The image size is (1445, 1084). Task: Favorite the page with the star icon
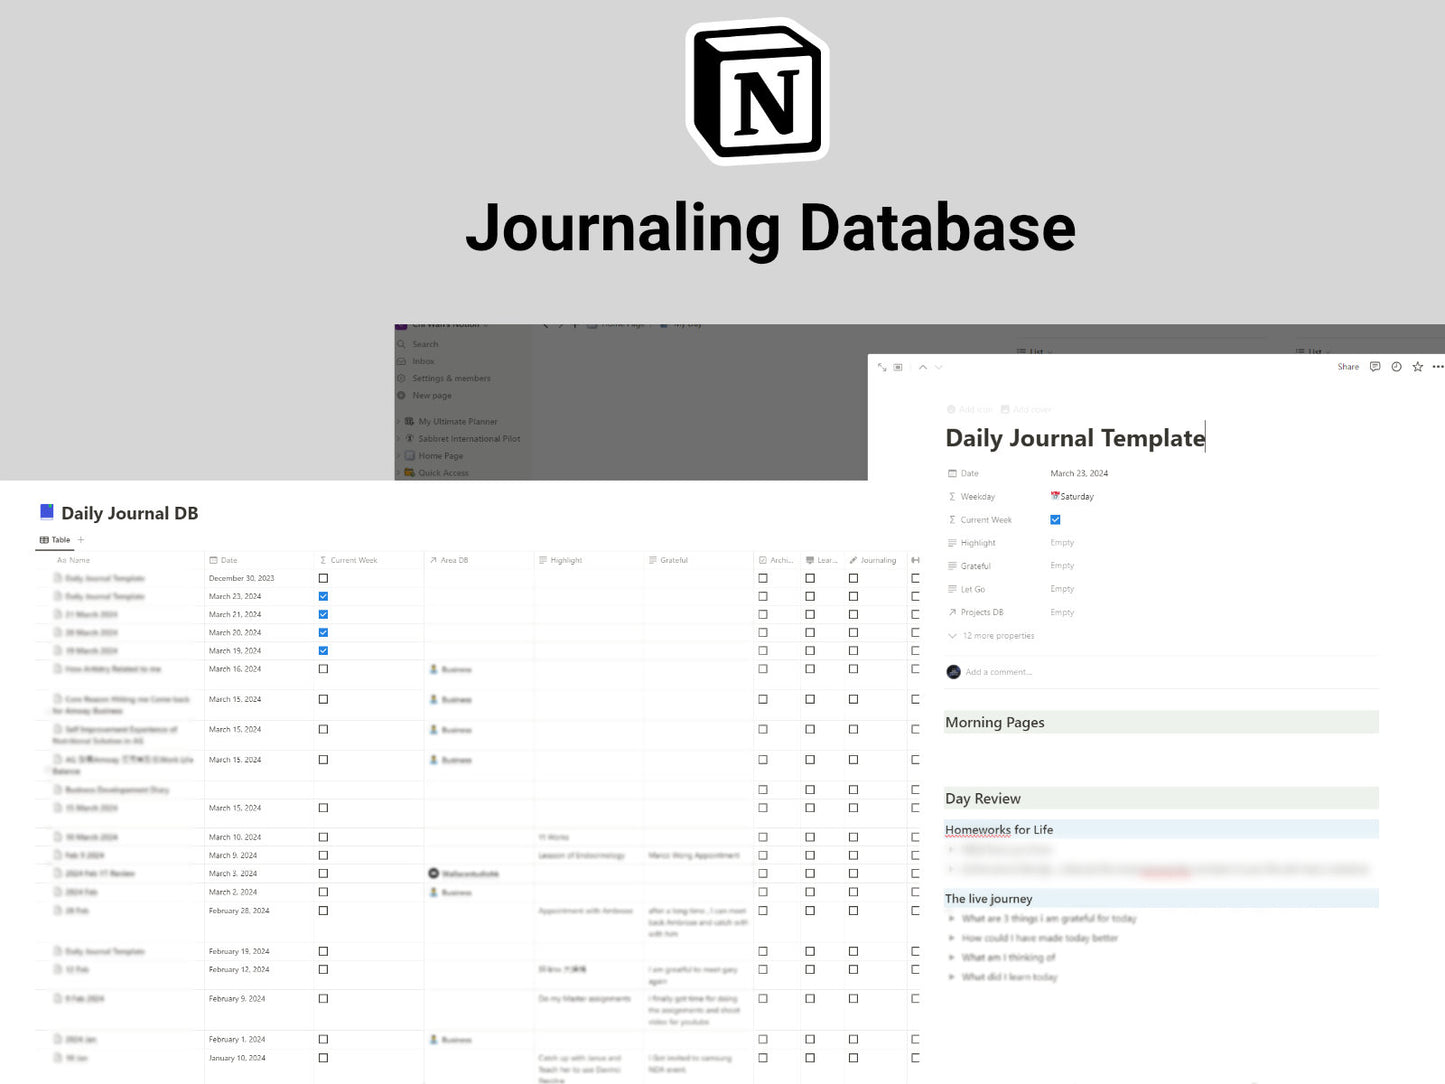[x=1417, y=367]
